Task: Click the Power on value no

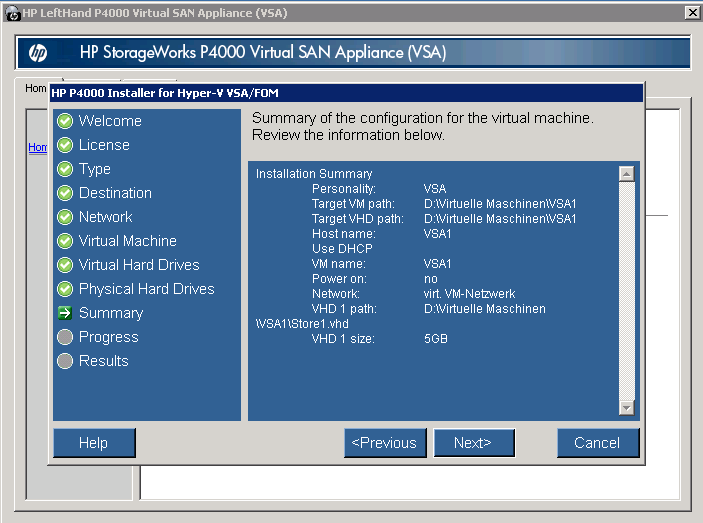Action: [x=431, y=279]
